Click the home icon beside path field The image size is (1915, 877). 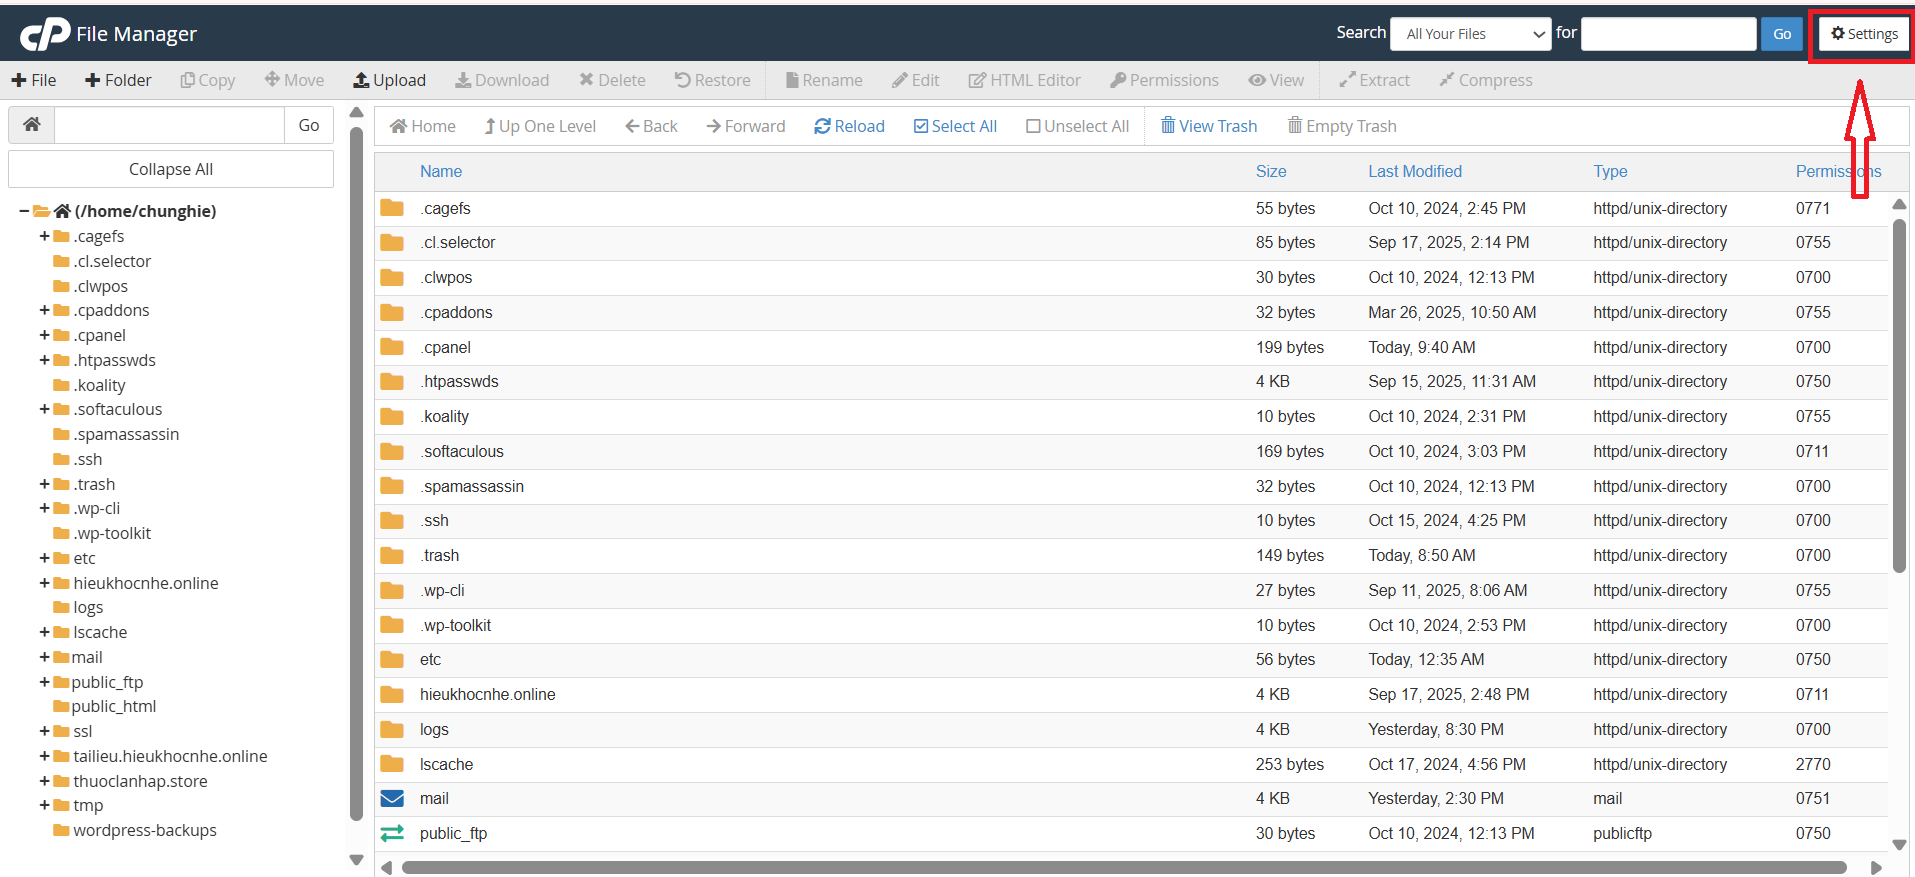click(x=32, y=125)
